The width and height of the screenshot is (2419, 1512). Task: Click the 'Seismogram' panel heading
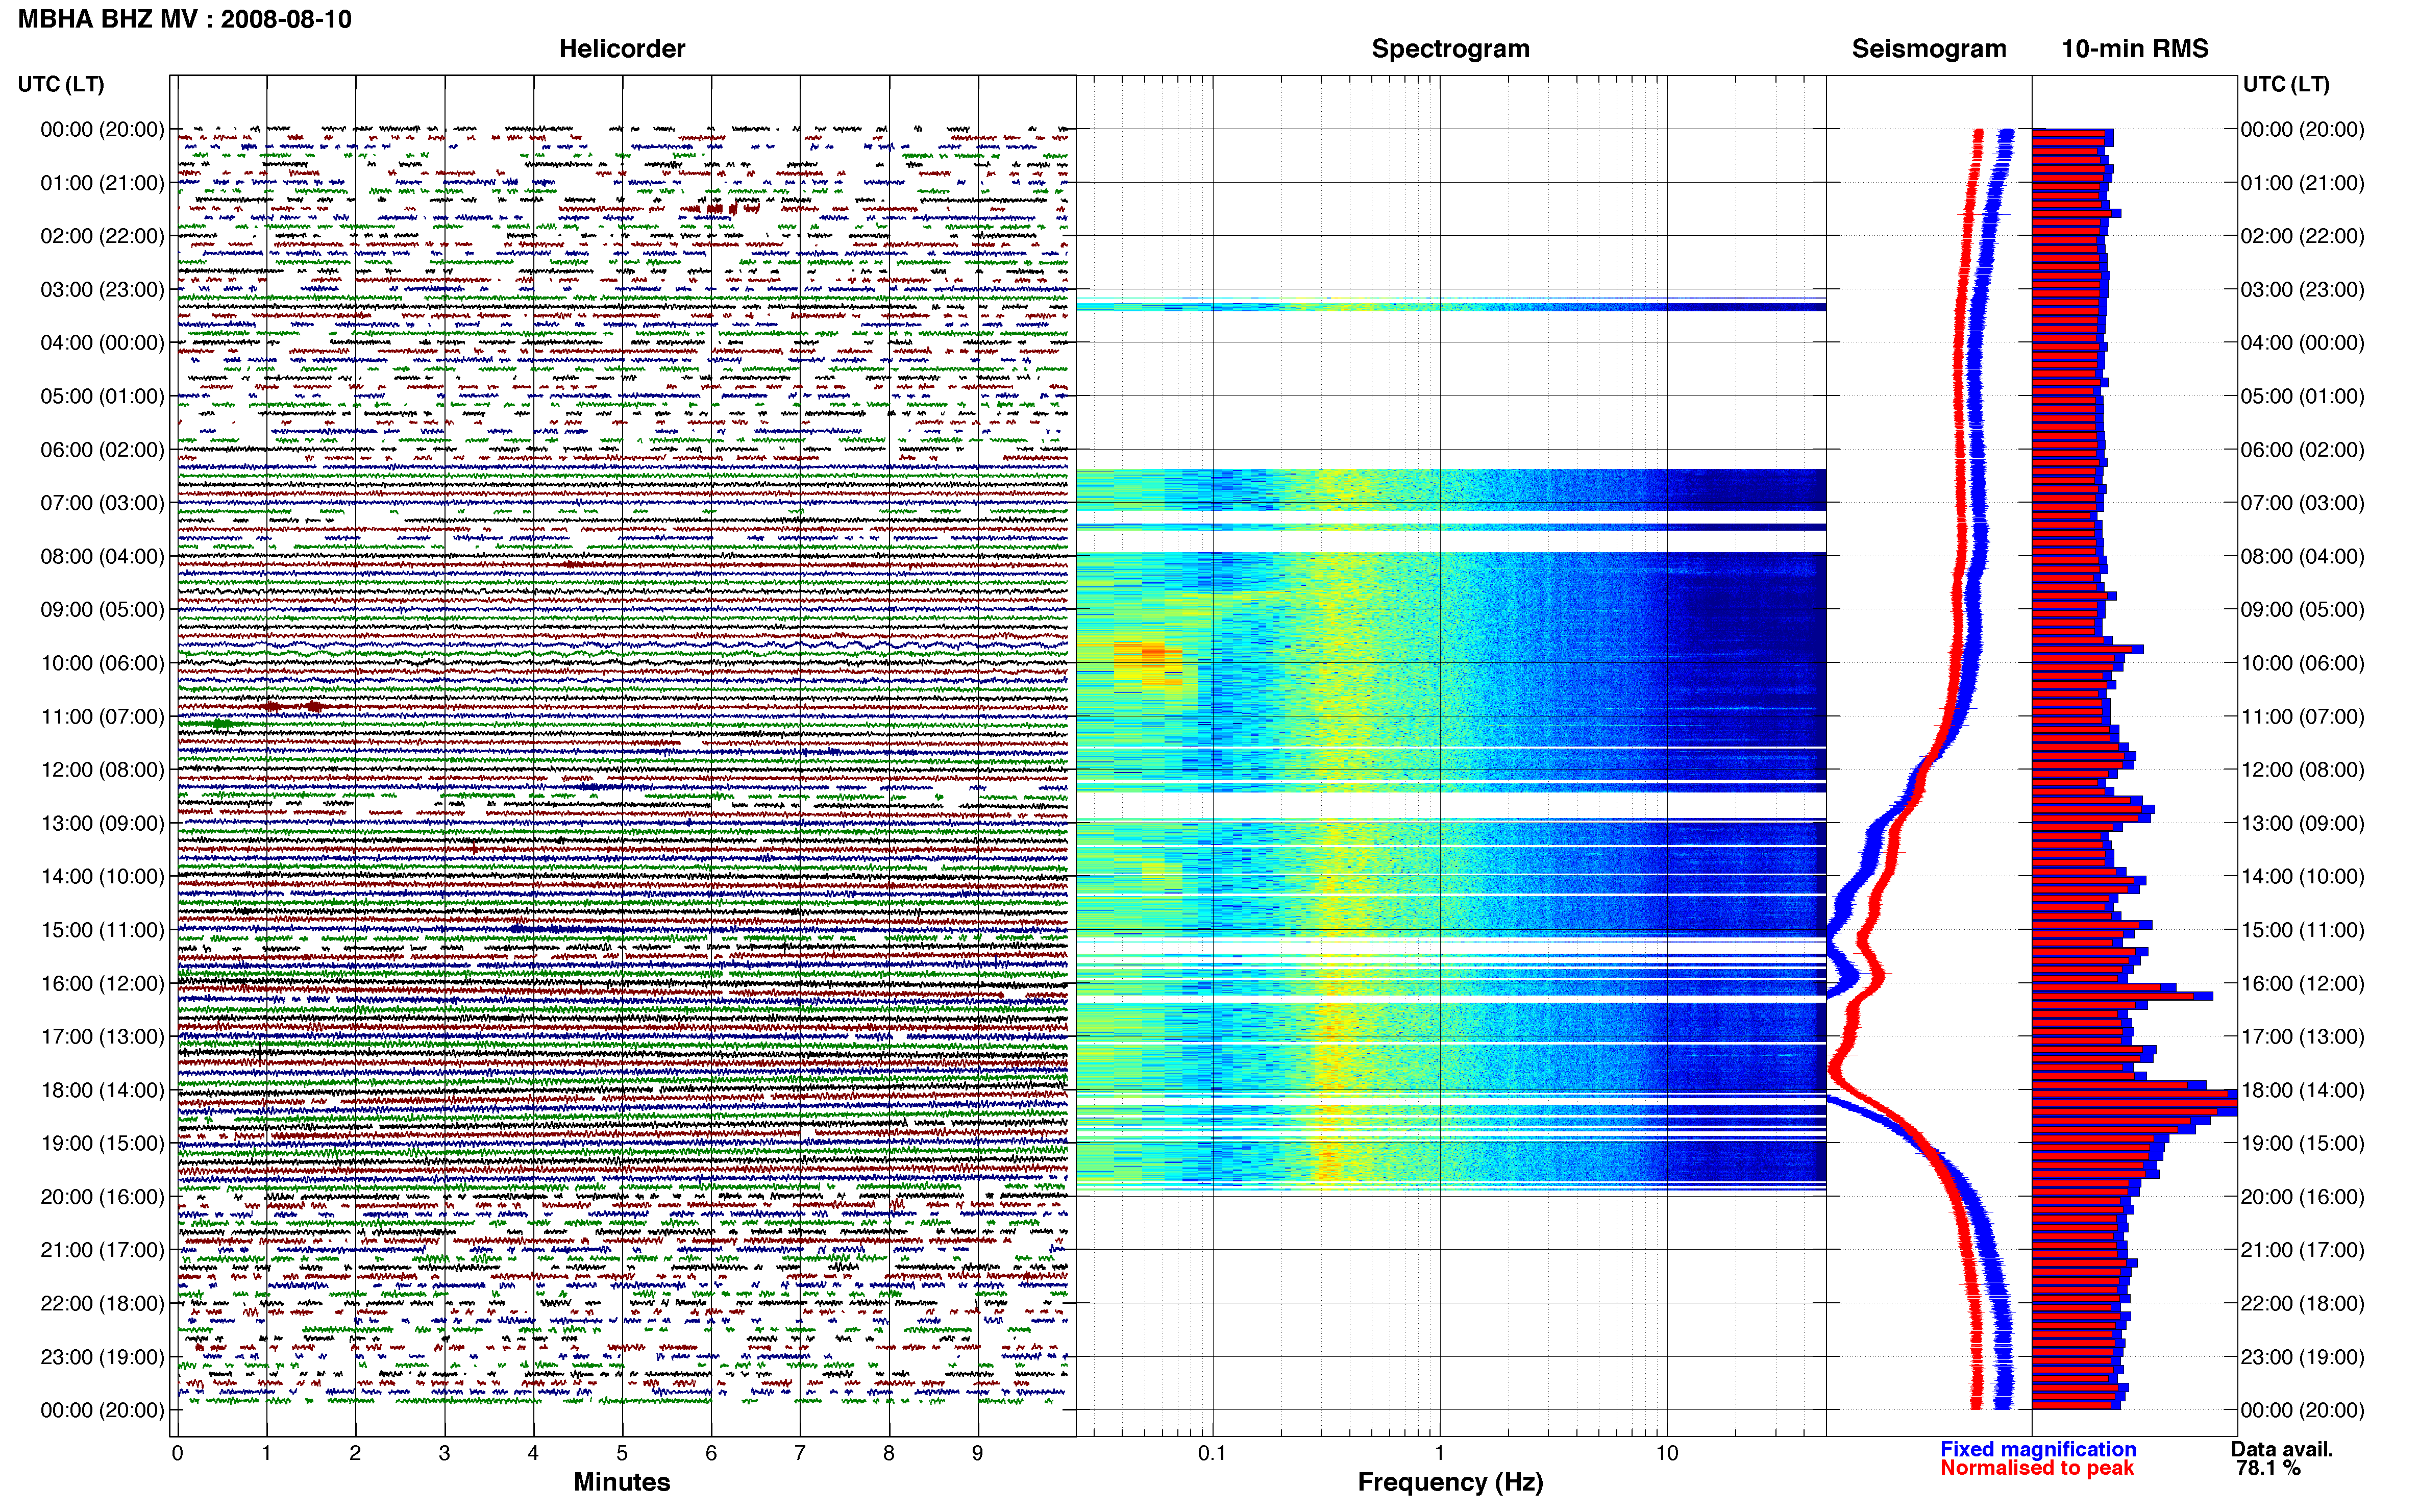click(1929, 48)
